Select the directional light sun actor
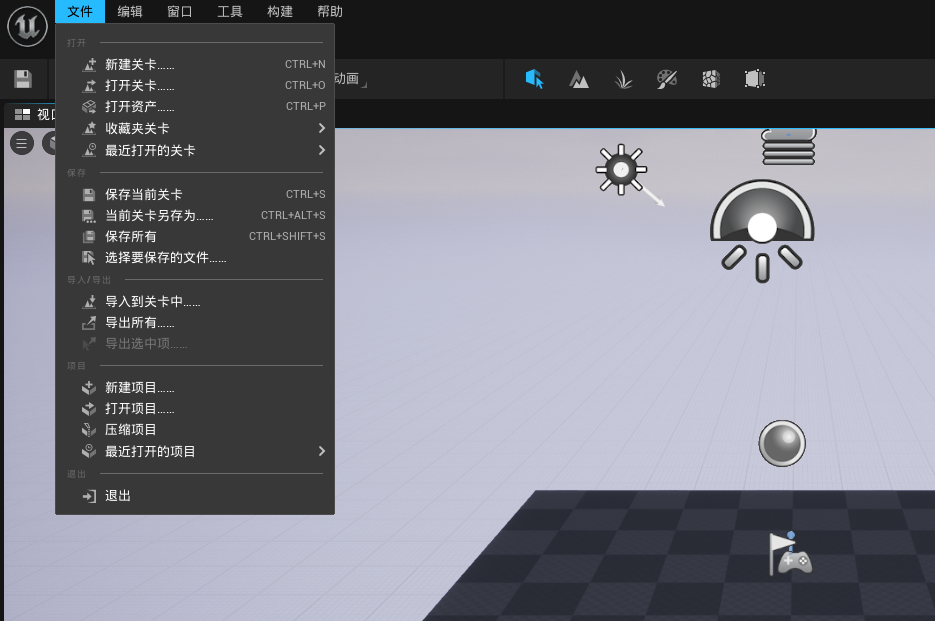935x621 pixels. point(621,169)
